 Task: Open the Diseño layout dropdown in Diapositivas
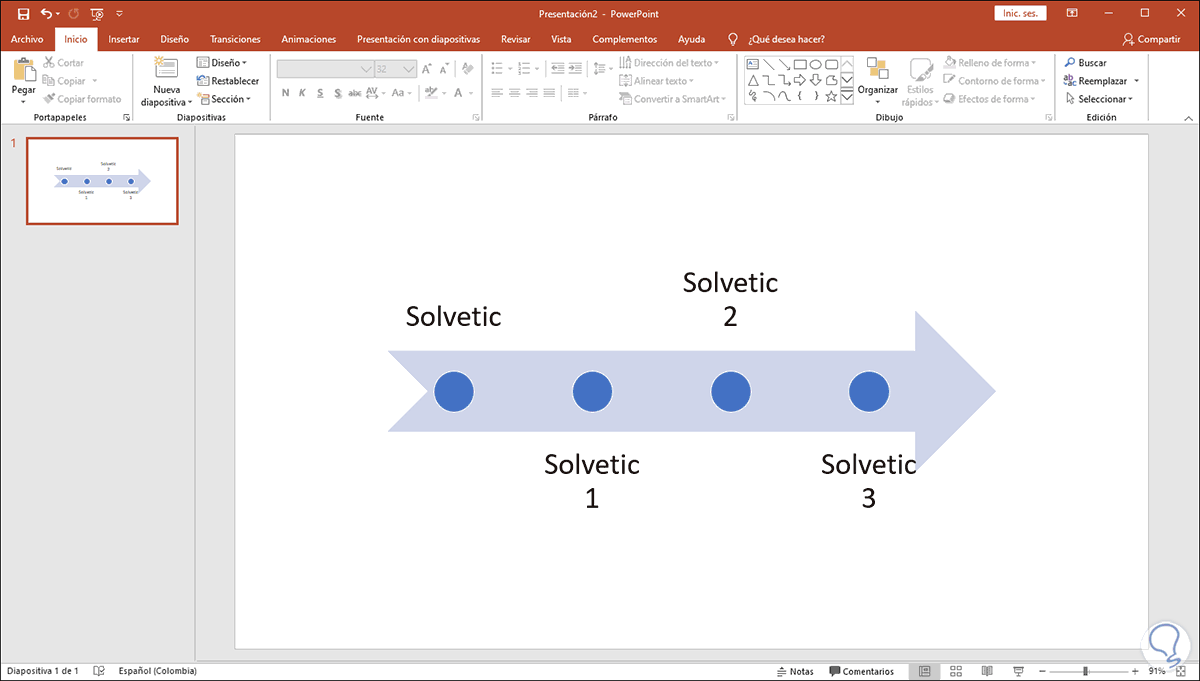222,63
